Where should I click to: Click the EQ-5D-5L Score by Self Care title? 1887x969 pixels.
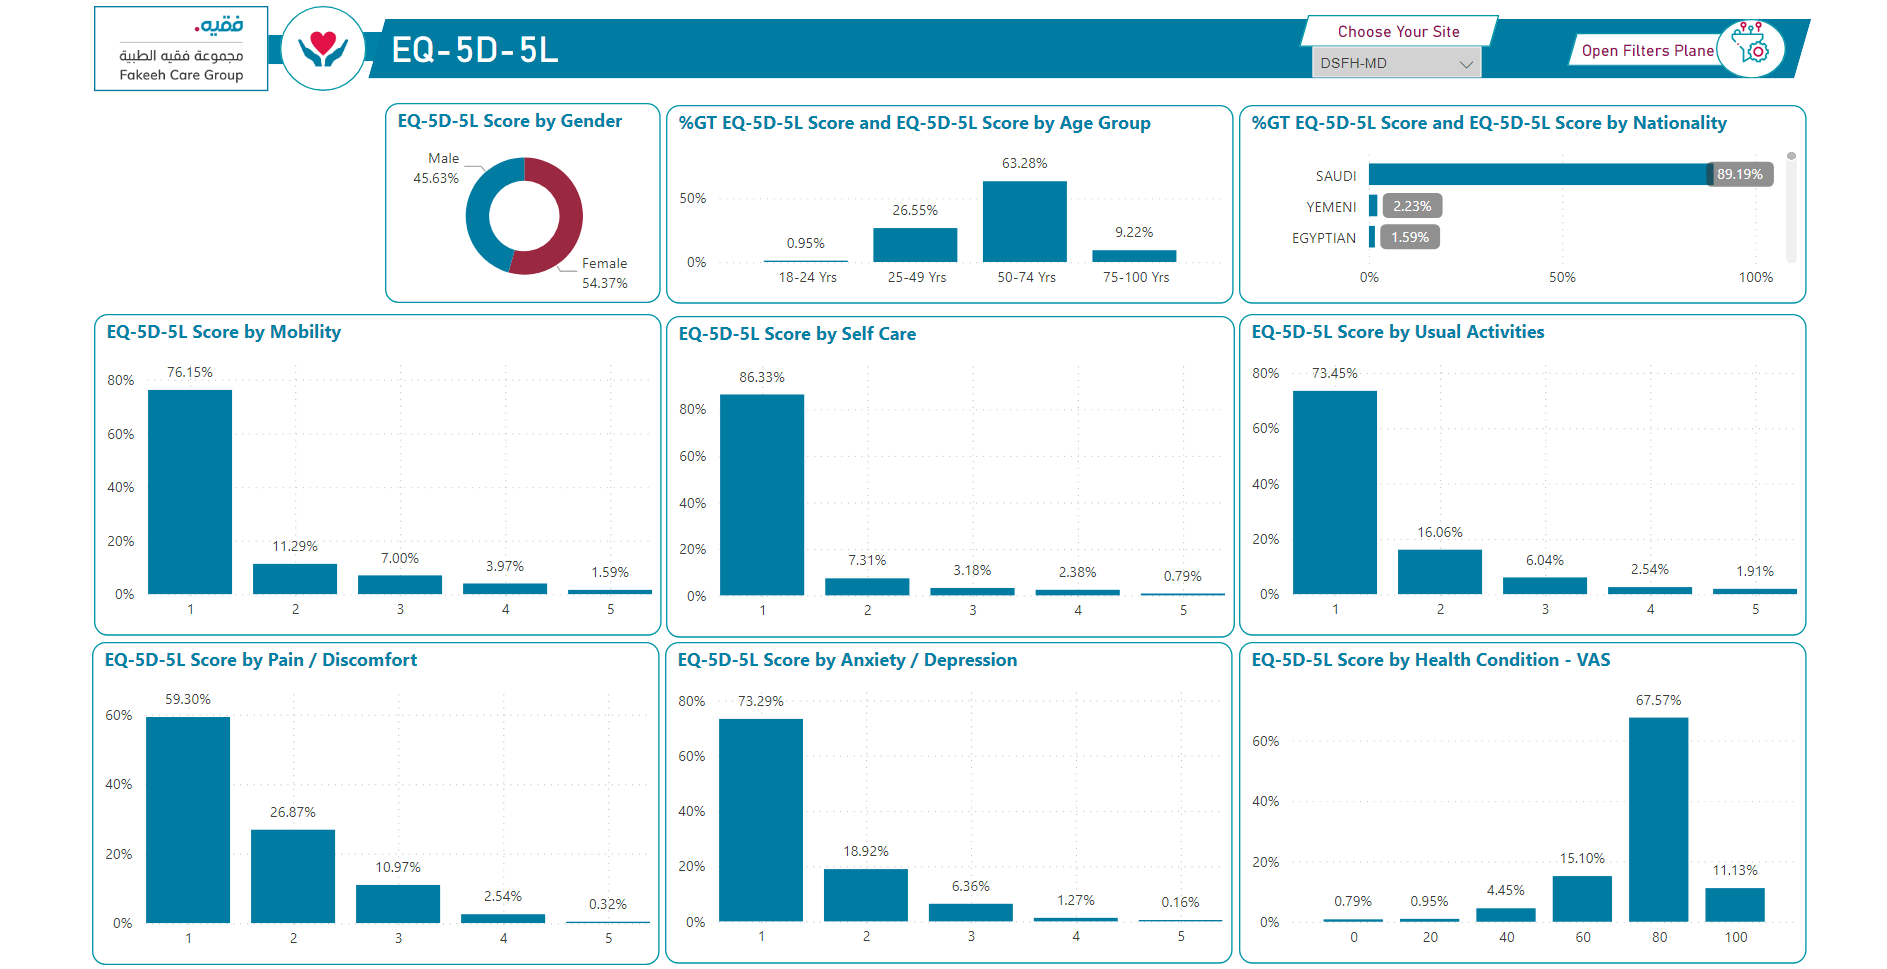[x=797, y=334]
